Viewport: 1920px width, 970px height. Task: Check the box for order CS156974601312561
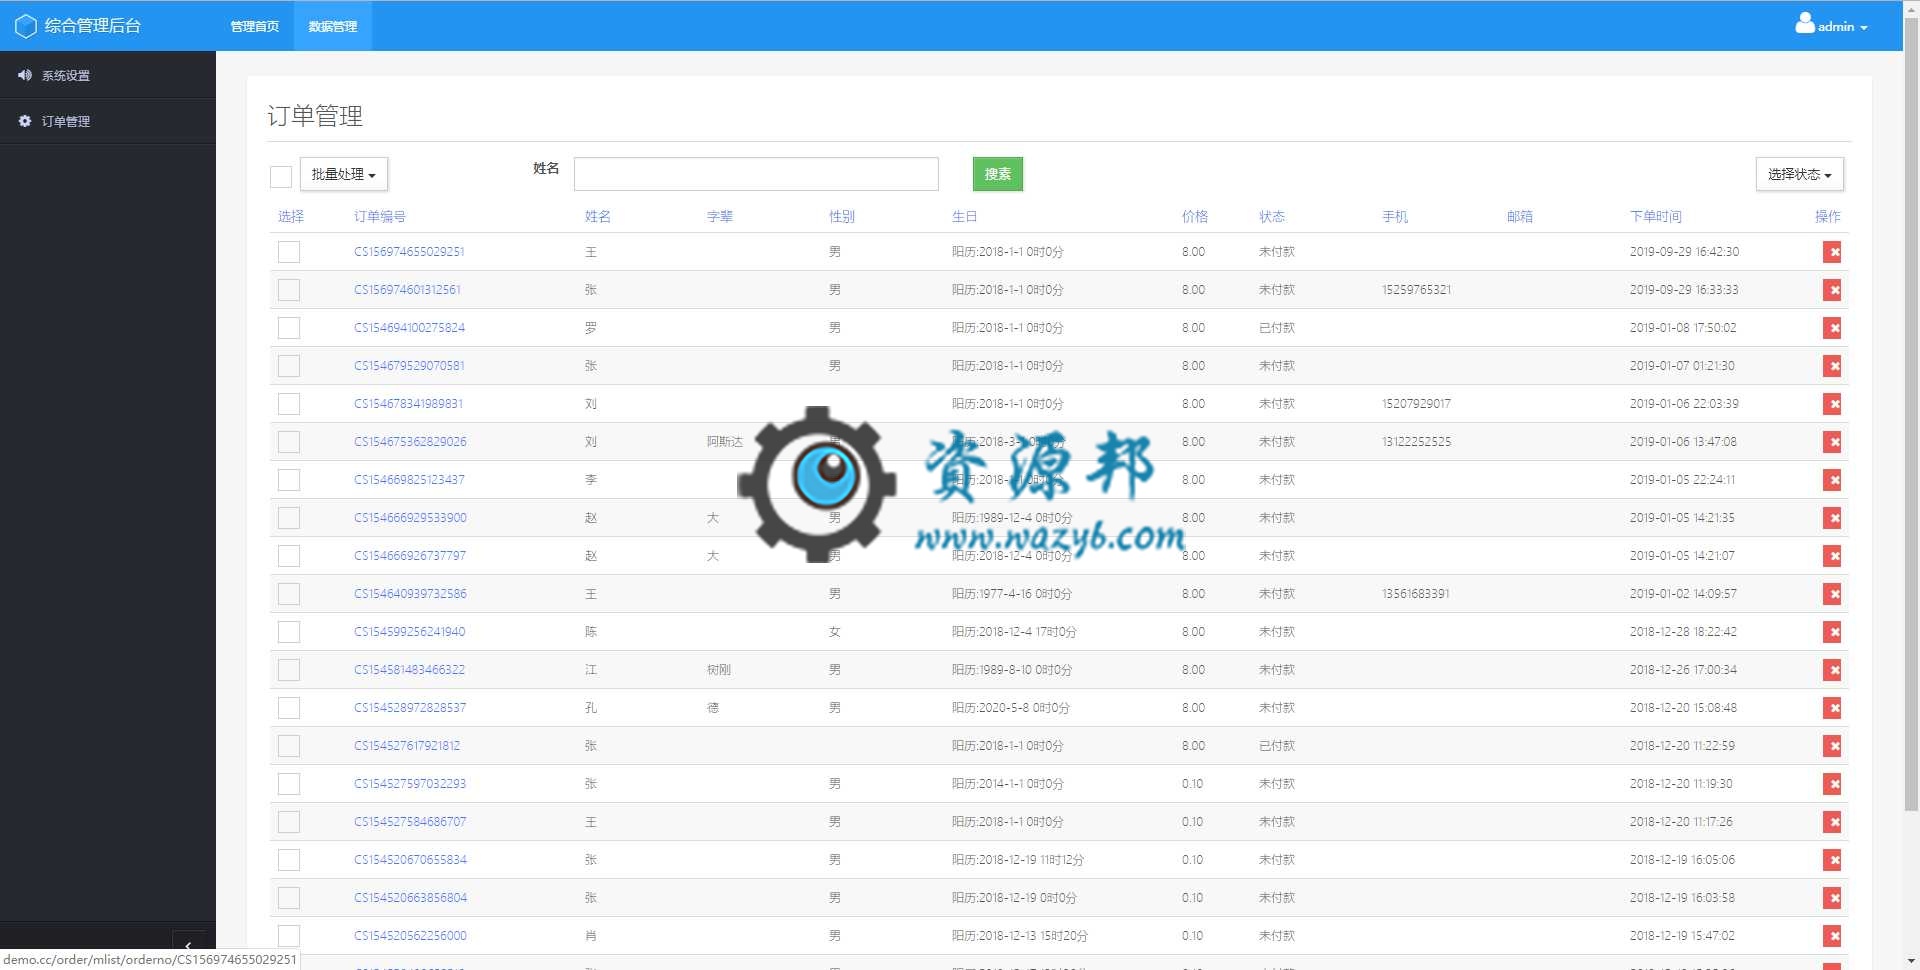coord(289,290)
